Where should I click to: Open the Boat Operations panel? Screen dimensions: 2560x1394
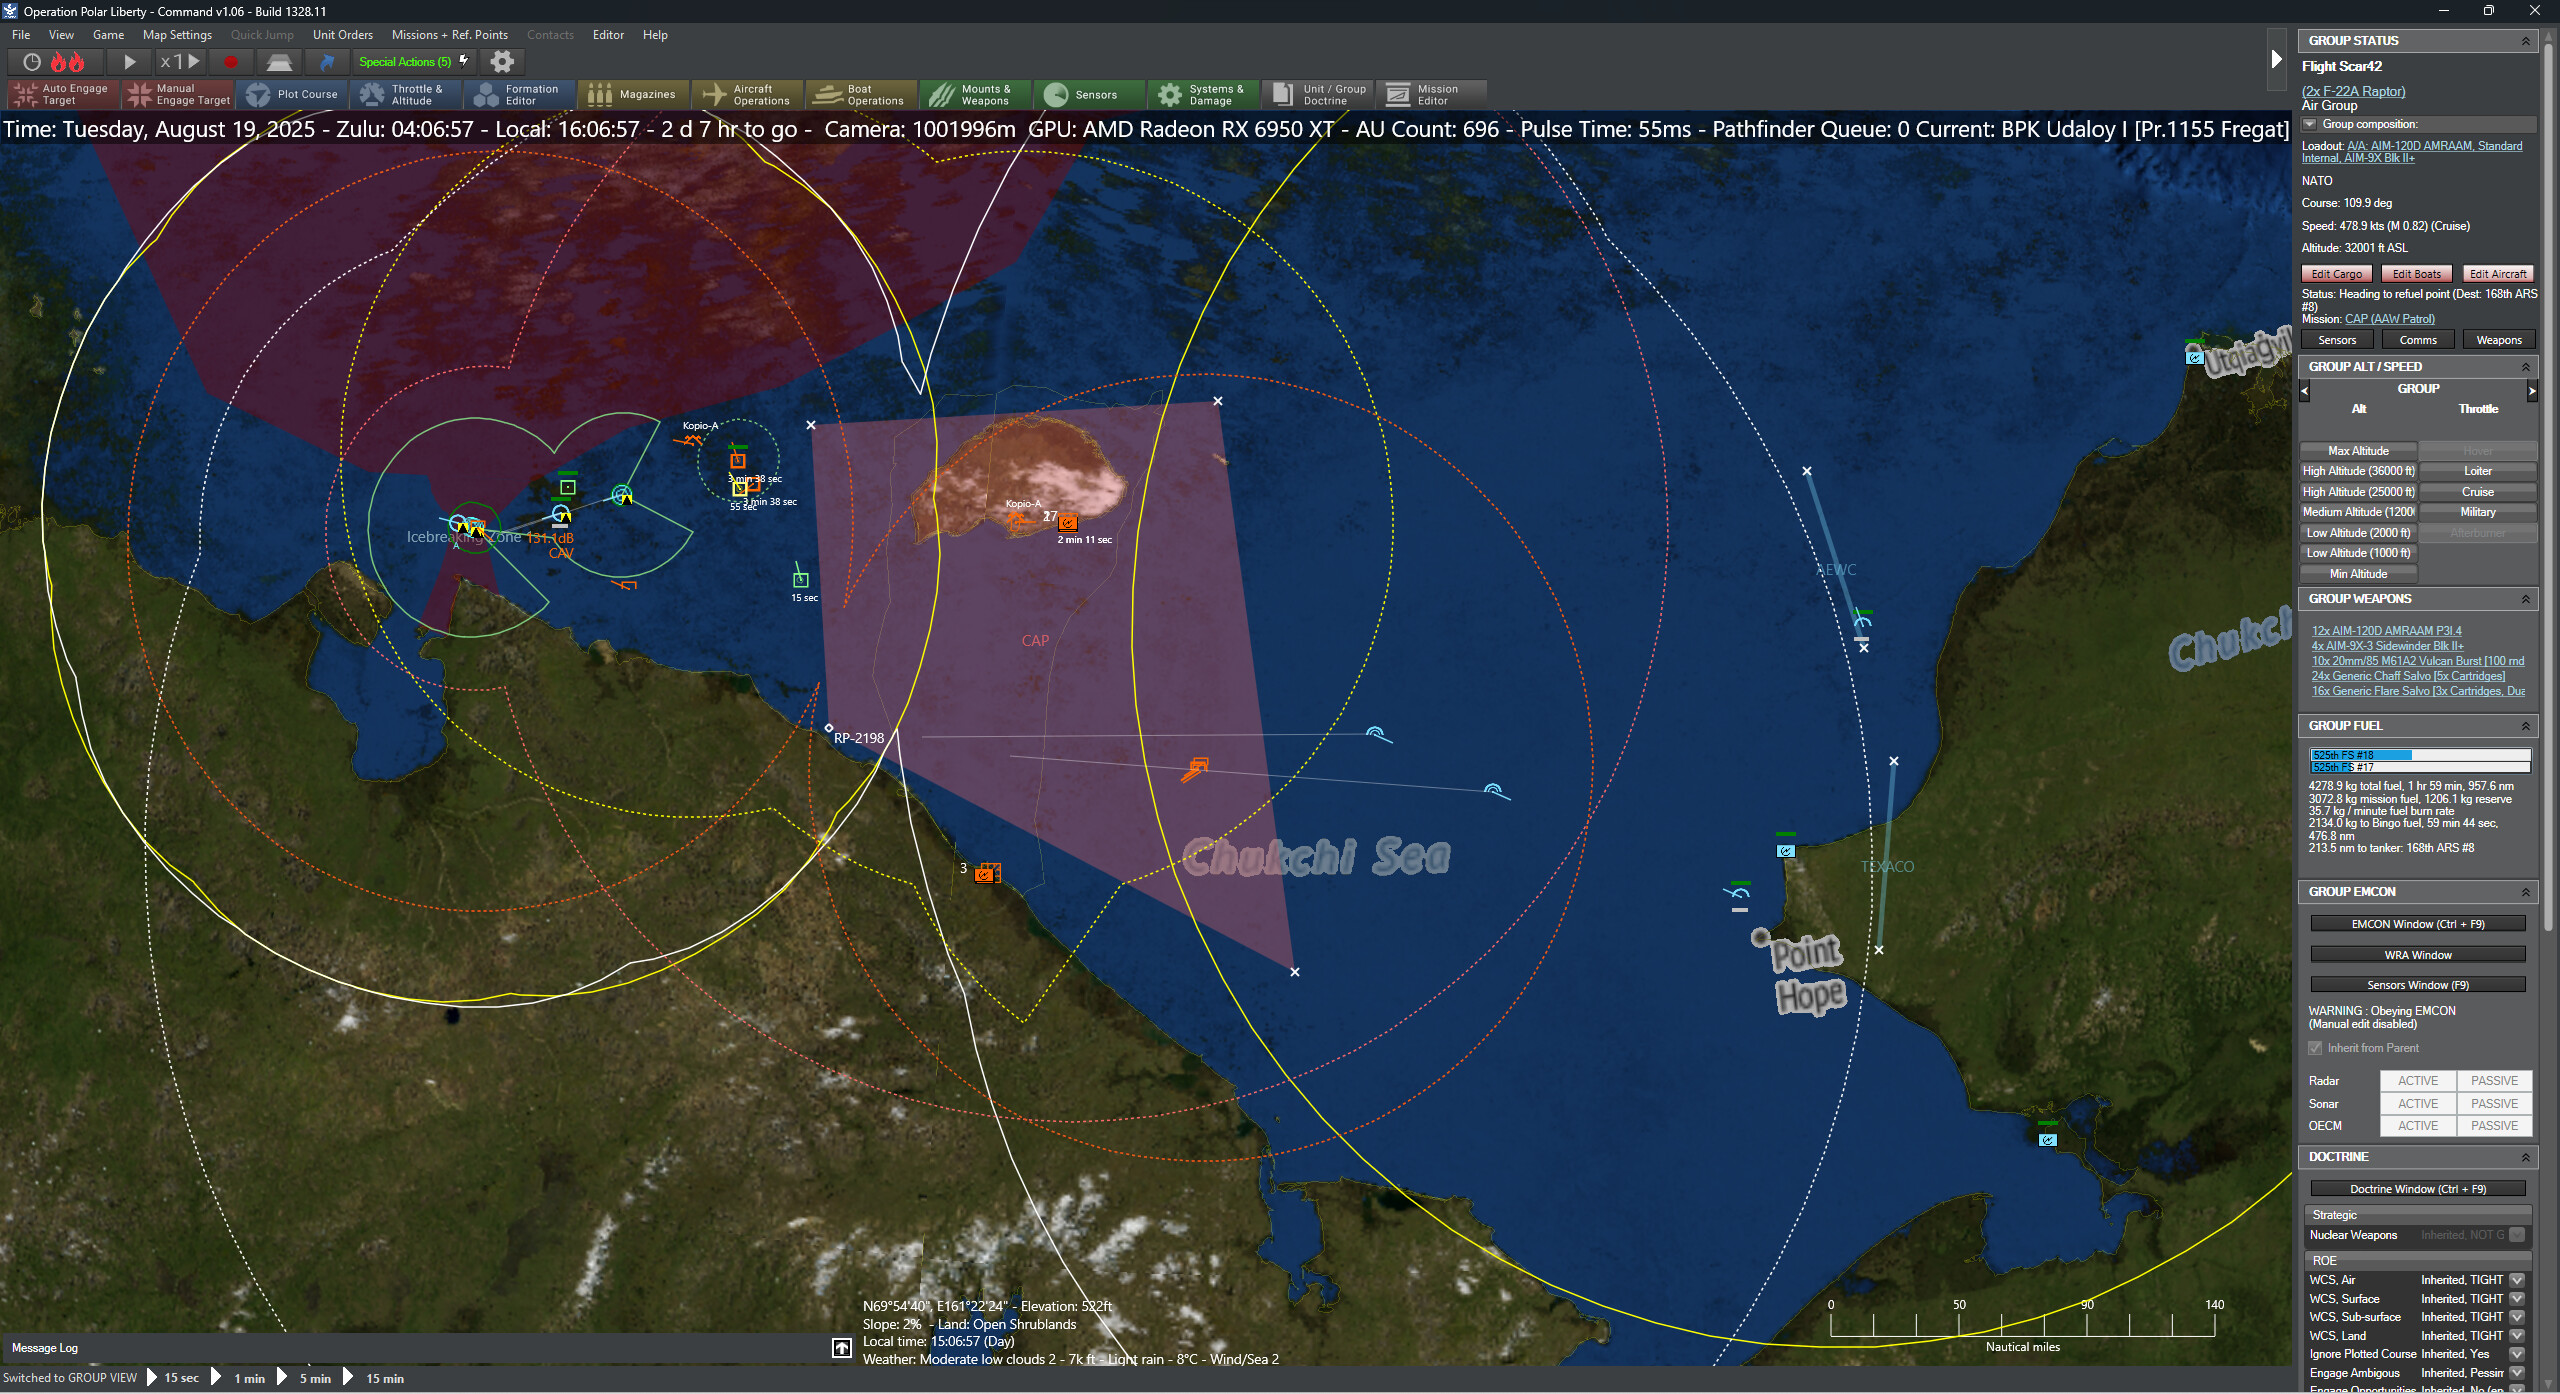click(860, 93)
